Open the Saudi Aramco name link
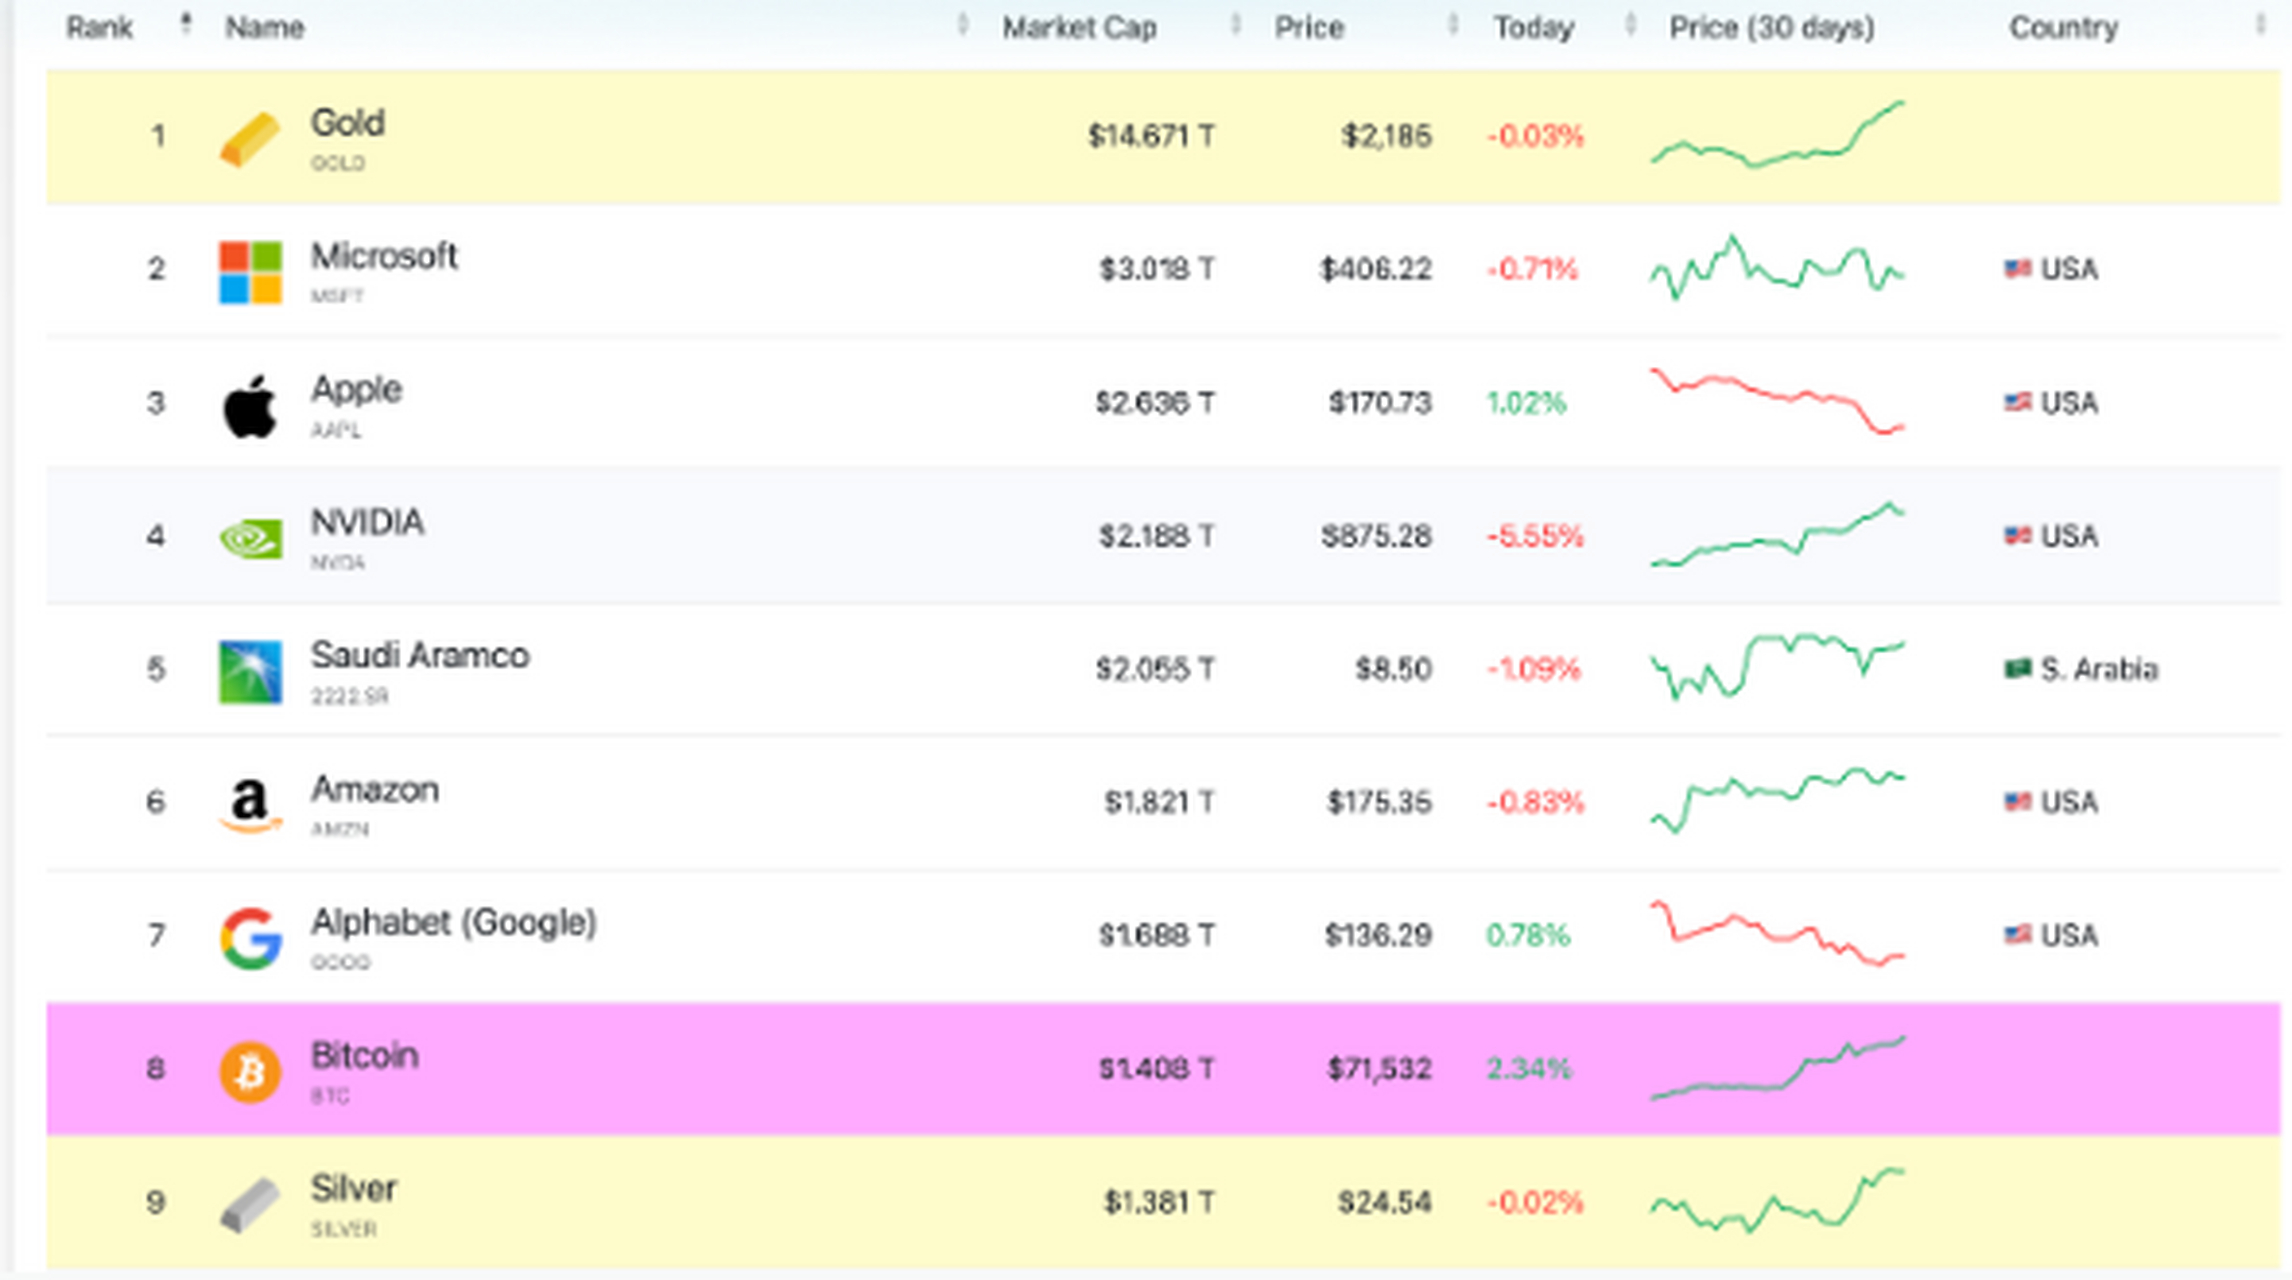 pyautogui.click(x=420, y=656)
